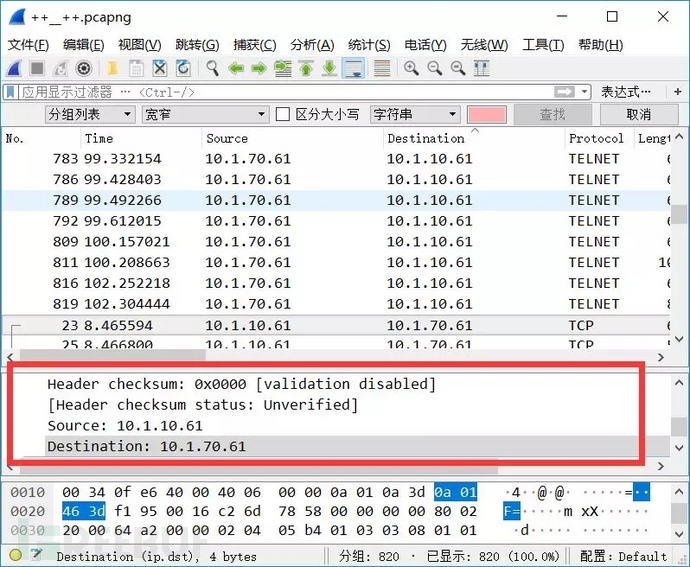Viewport: 690px width, 567px height.
Task: Reload this capture file
Action: click(183, 68)
